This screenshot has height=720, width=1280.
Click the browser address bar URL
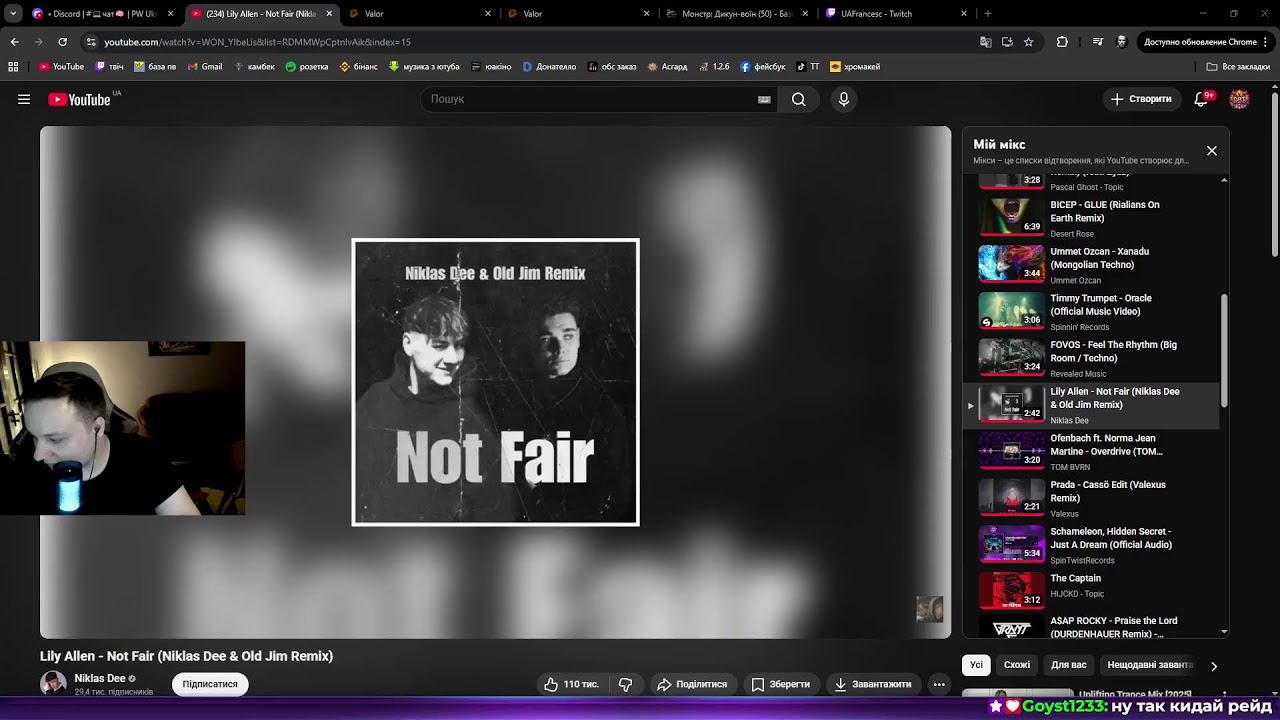coord(257,42)
